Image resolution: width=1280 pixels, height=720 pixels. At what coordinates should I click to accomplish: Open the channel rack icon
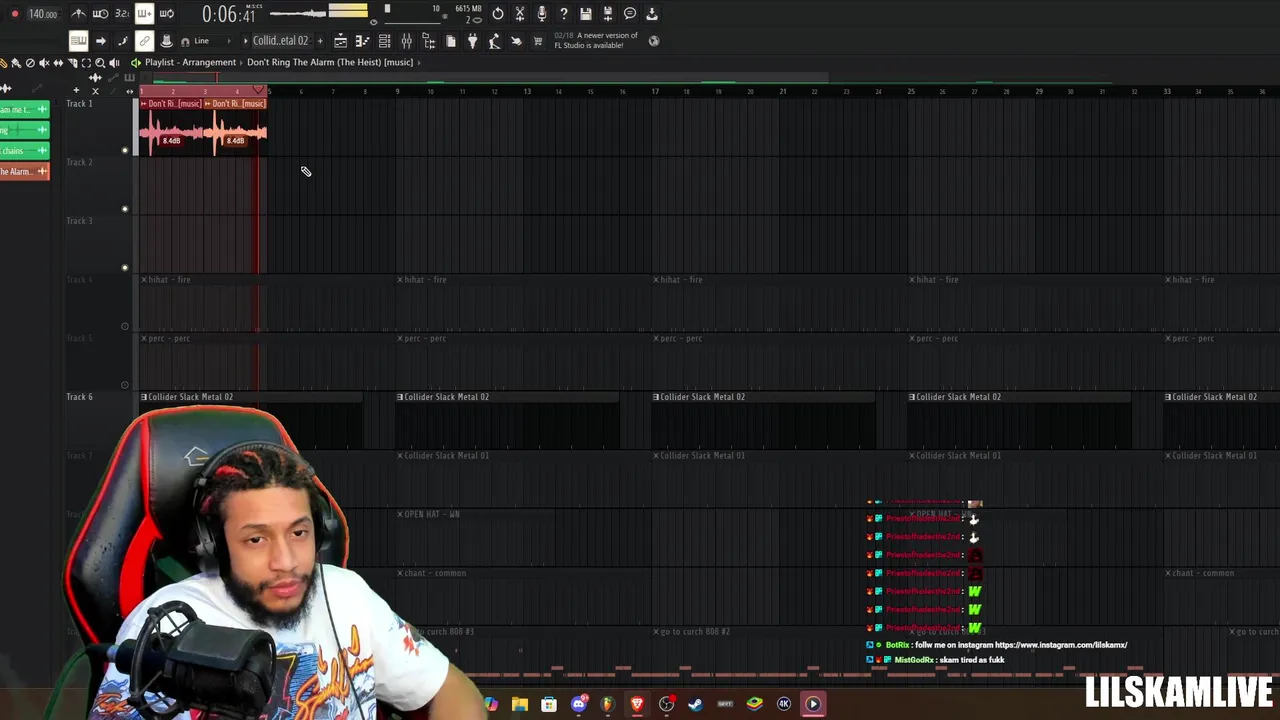point(385,41)
